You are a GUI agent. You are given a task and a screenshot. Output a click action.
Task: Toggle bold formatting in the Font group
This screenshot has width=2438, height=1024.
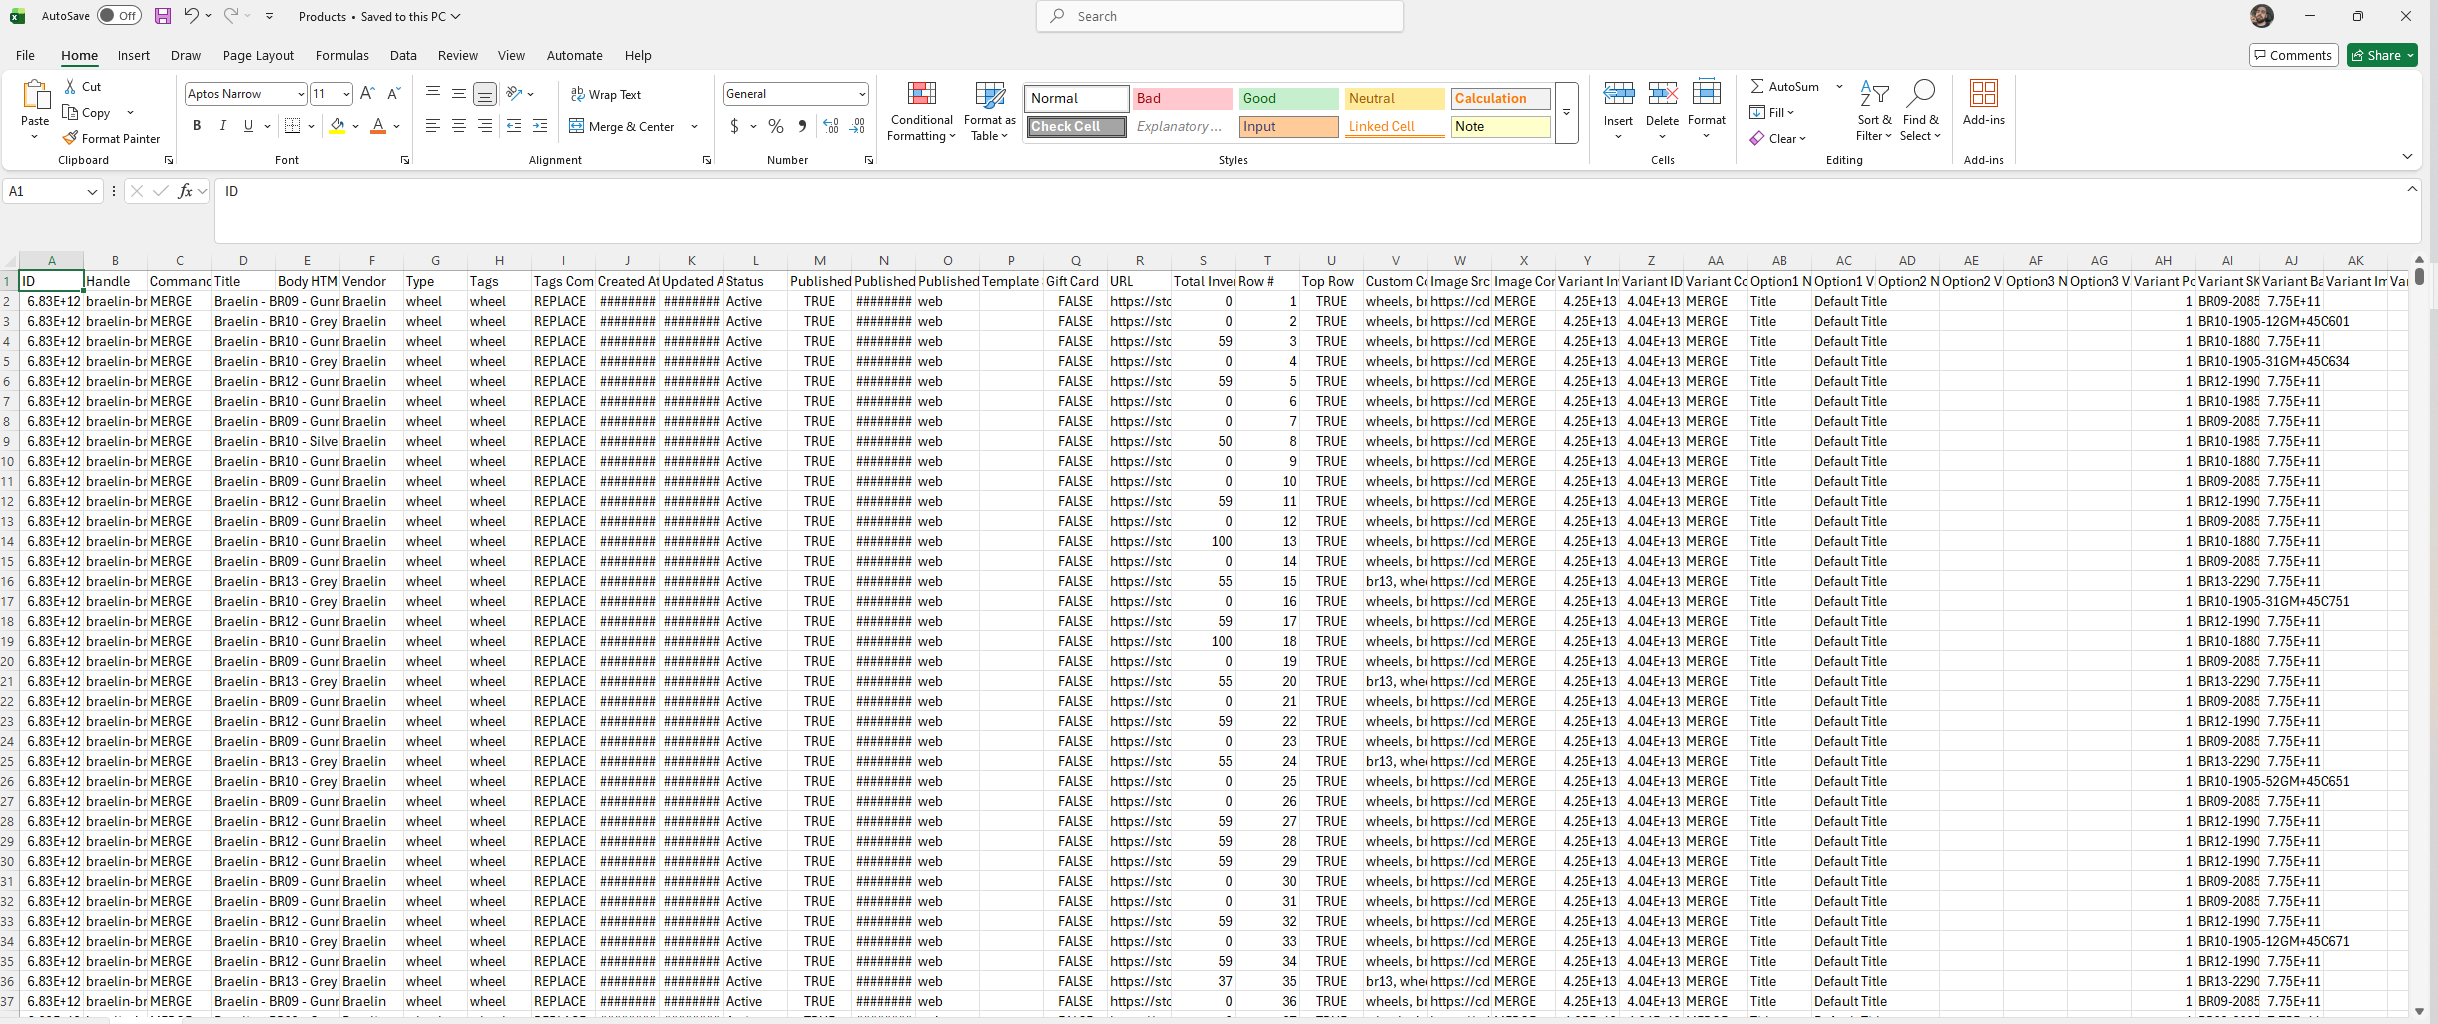(196, 126)
